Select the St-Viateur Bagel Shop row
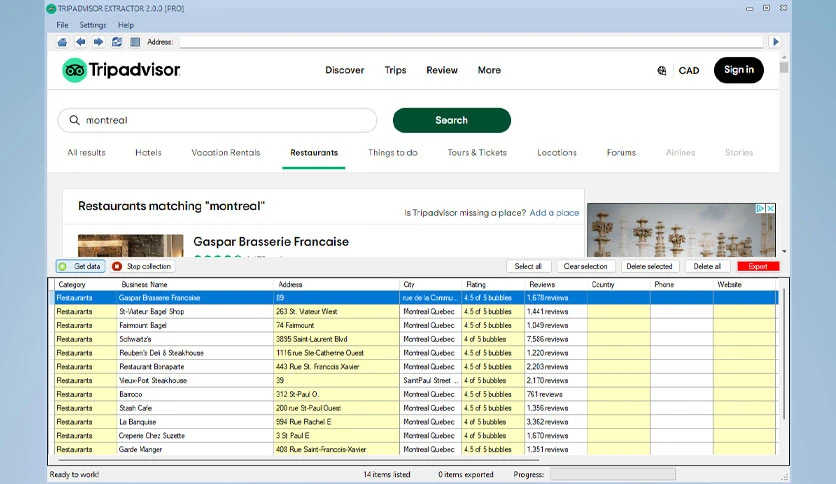This screenshot has height=484, width=836. pyautogui.click(x=415, y=311)
